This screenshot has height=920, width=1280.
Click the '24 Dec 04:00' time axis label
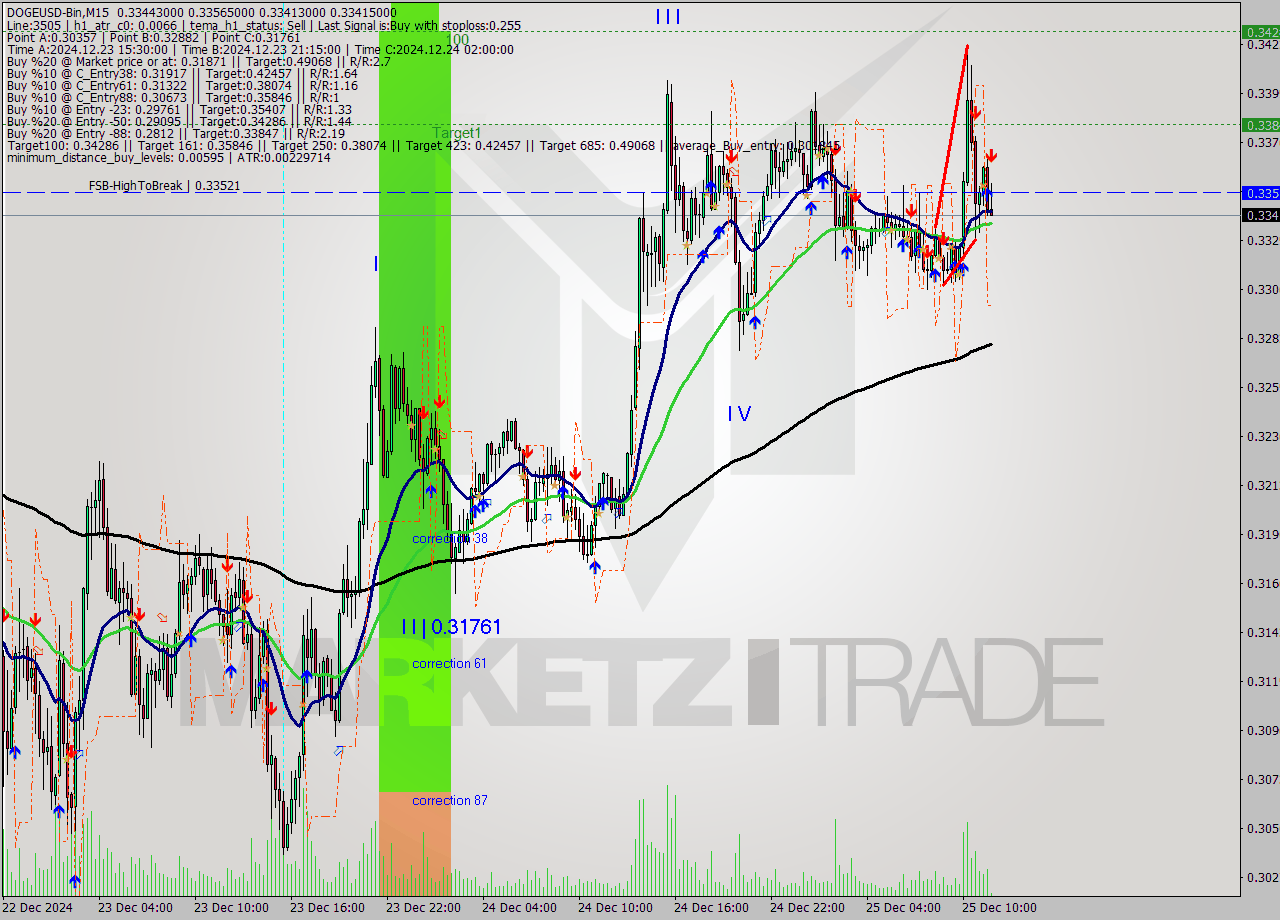pyautogui.click(x=520, y=908)
